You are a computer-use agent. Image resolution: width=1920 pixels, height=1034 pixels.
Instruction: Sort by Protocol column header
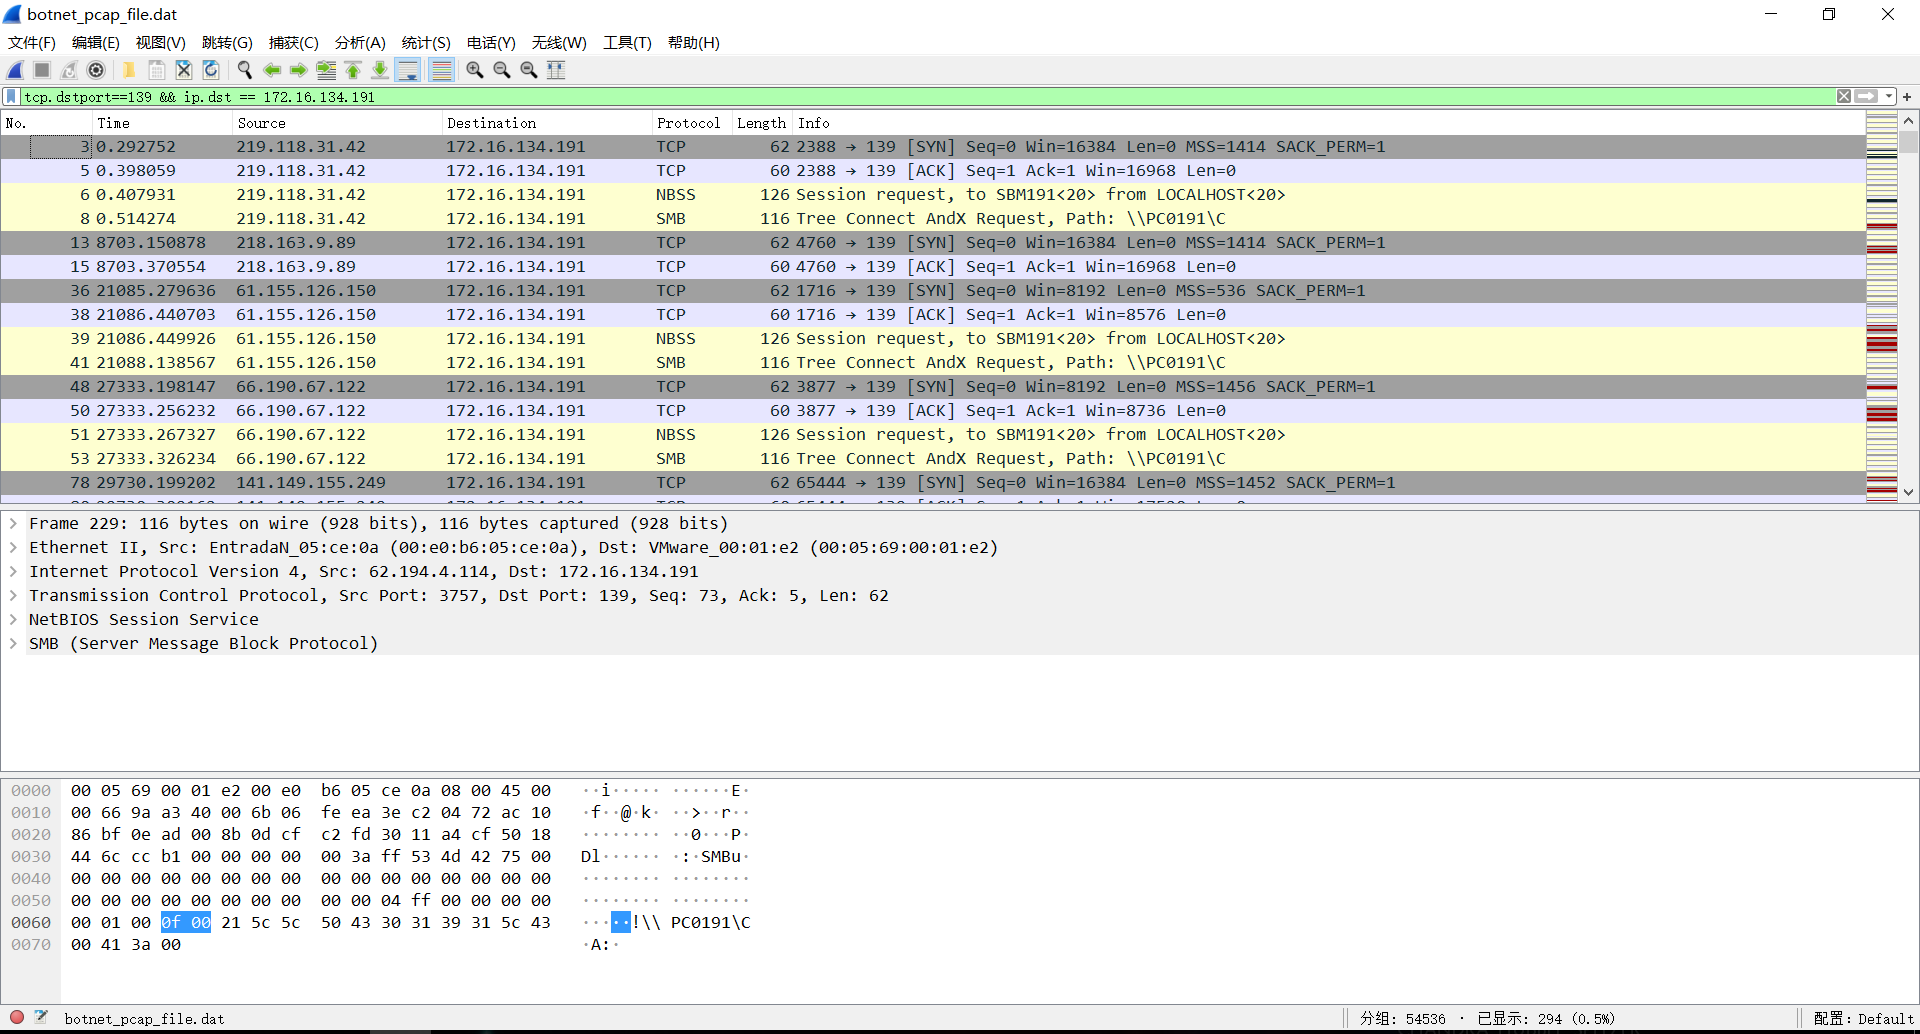(x=691, y=123)
